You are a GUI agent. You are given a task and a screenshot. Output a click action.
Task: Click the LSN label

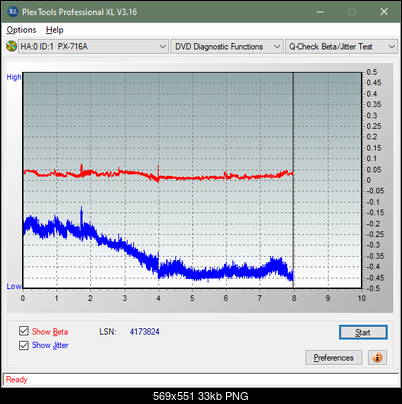tap(108, 332)
